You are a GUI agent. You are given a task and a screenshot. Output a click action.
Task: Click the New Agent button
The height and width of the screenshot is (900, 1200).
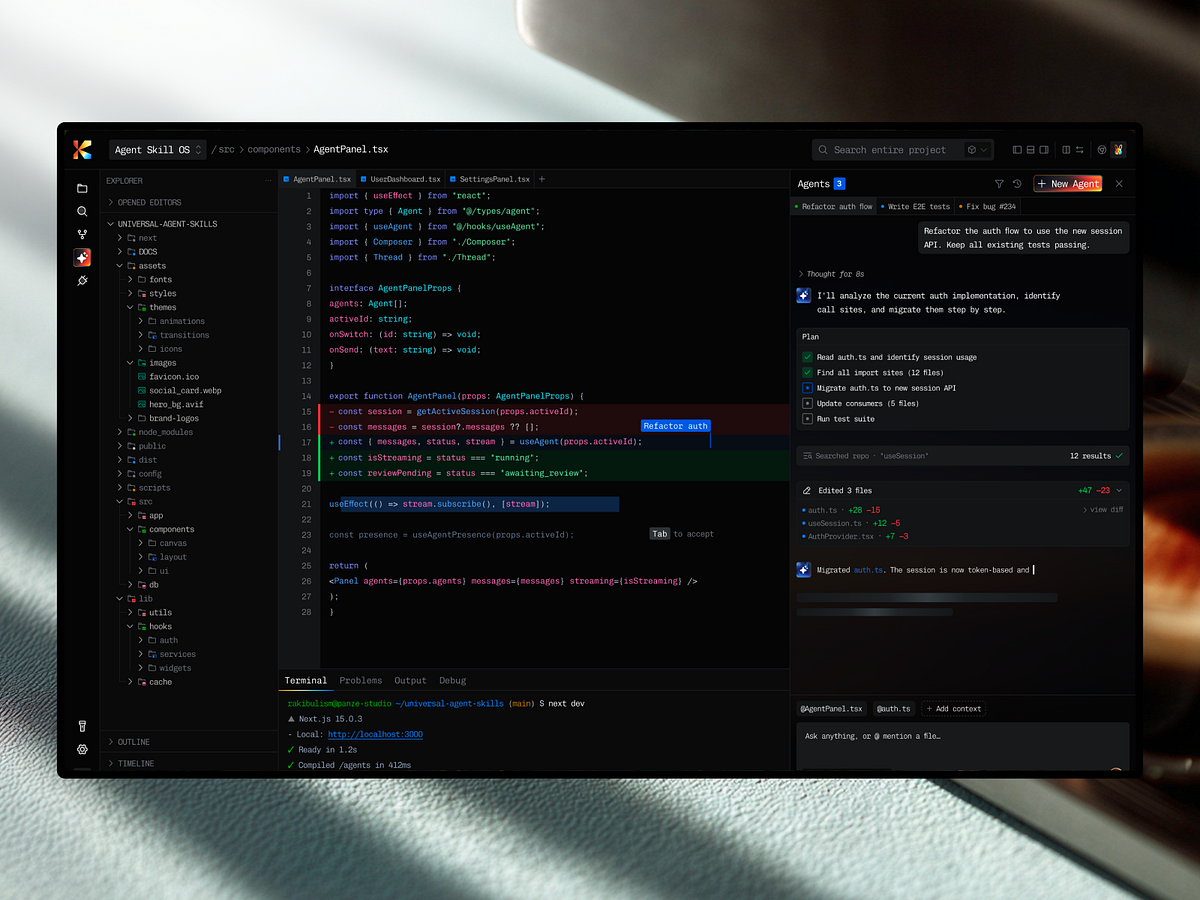click(1068, 184)
